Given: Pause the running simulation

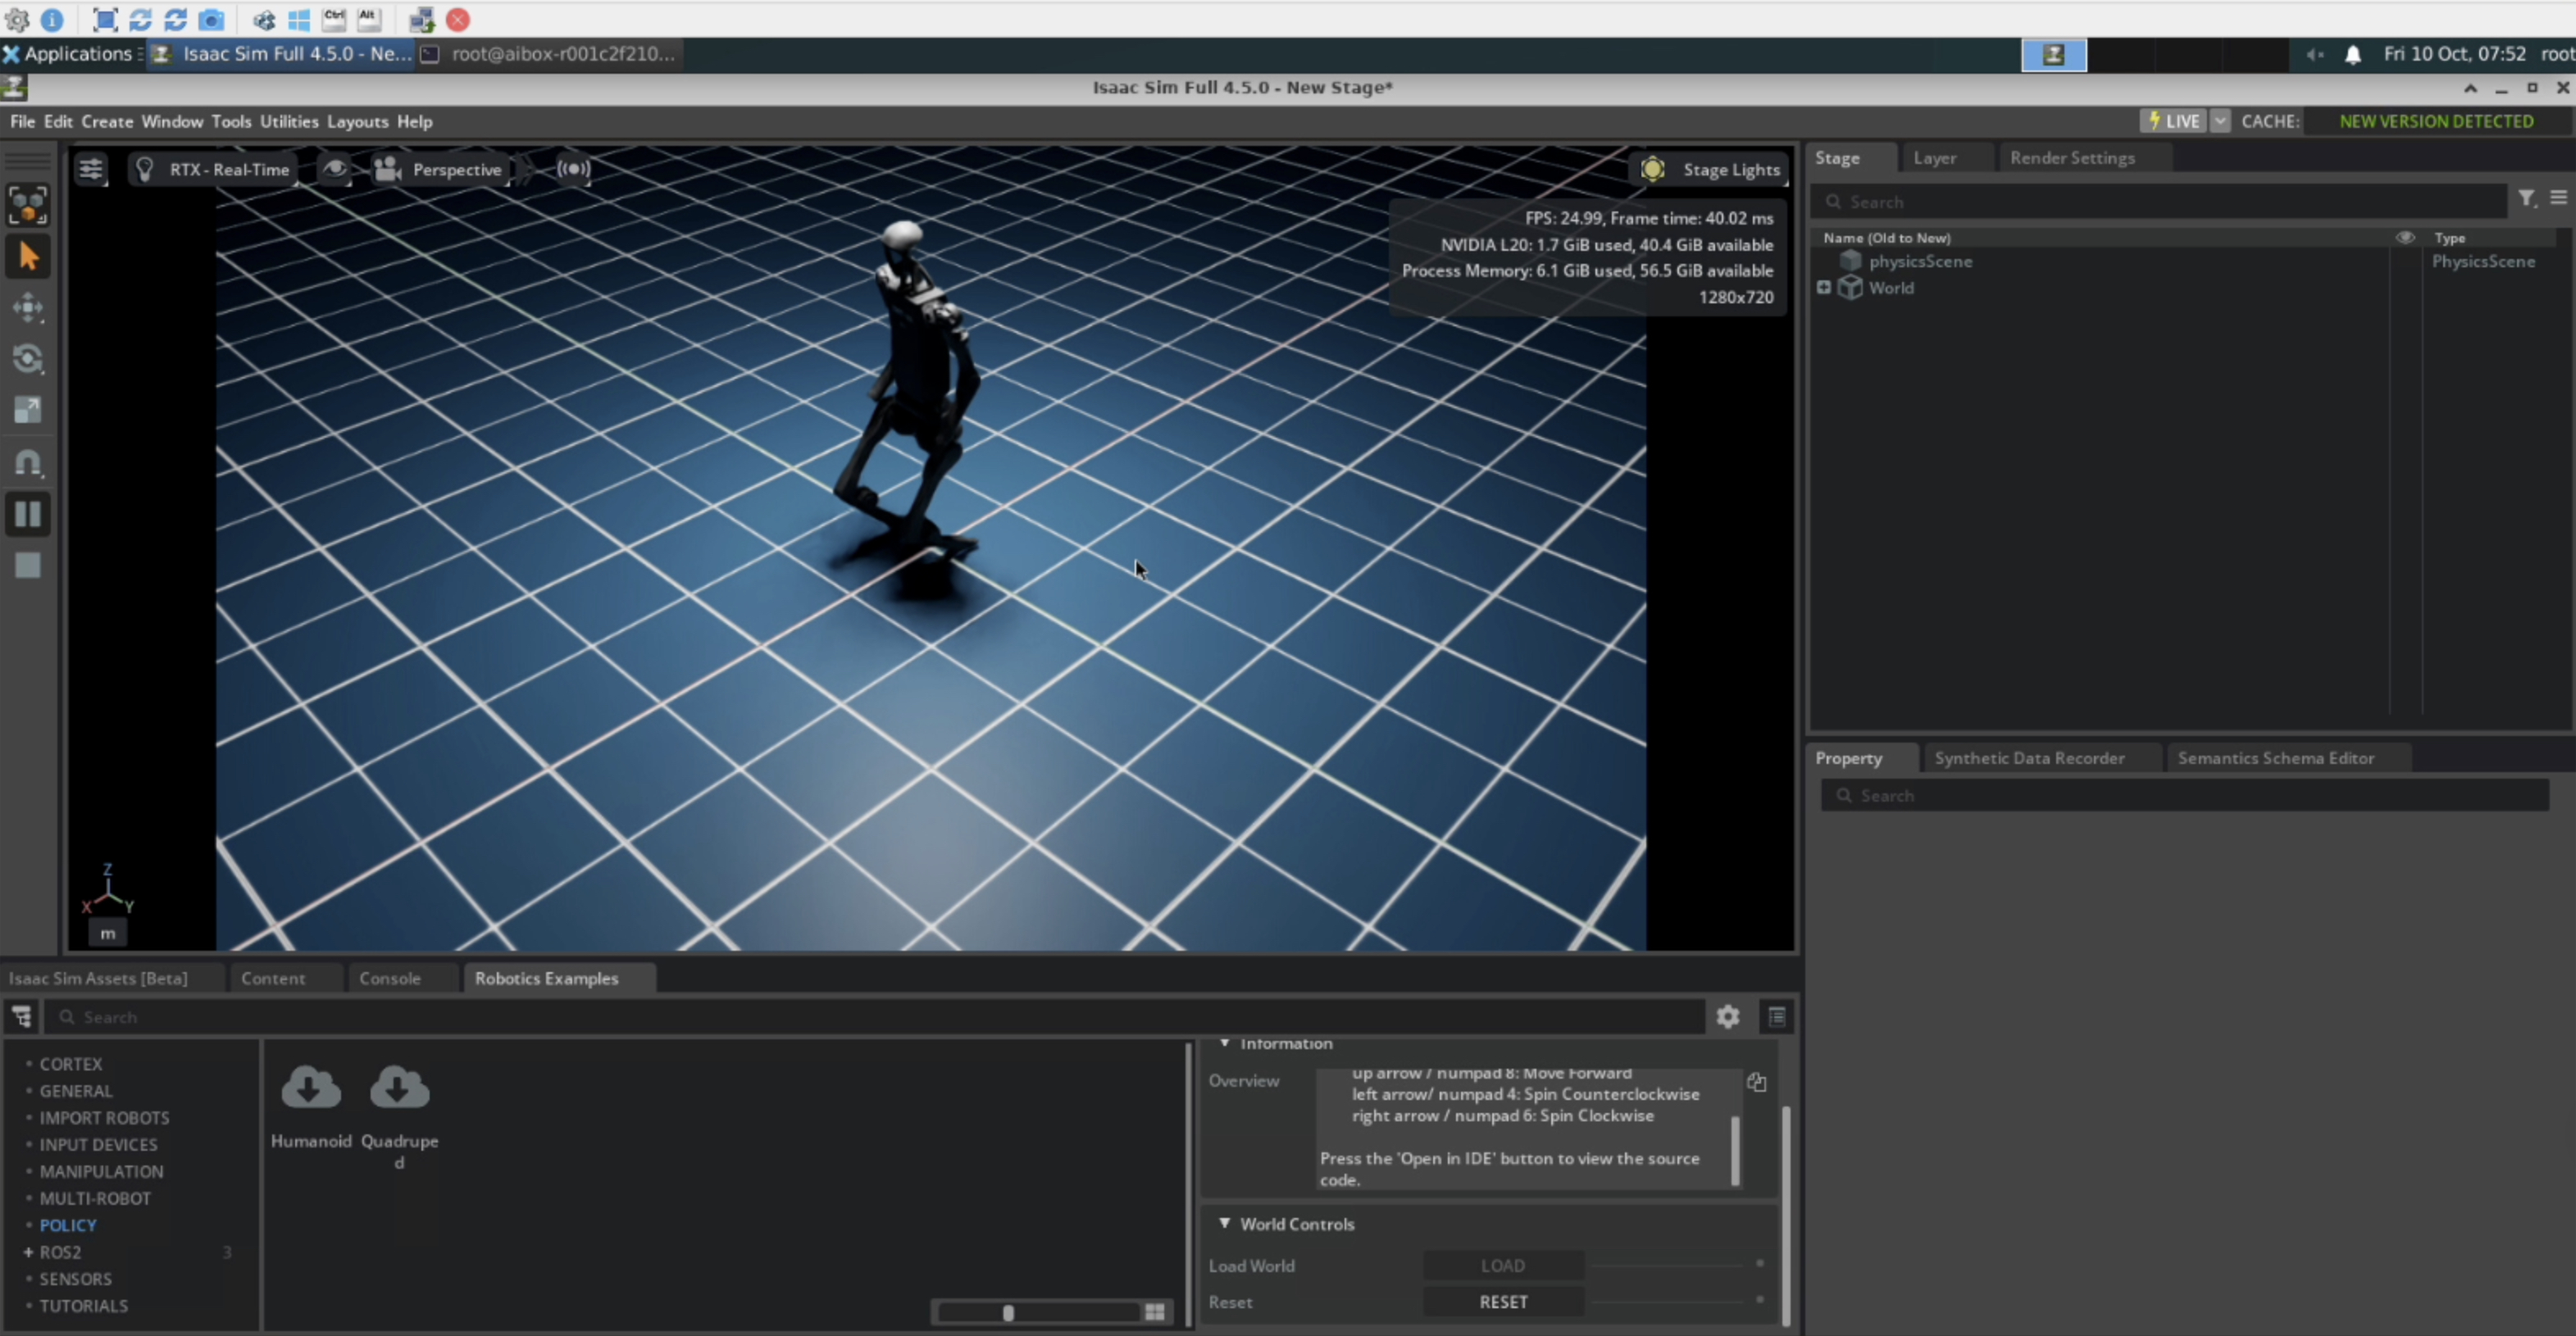Looking at the screenshot, I should (28, 514).
